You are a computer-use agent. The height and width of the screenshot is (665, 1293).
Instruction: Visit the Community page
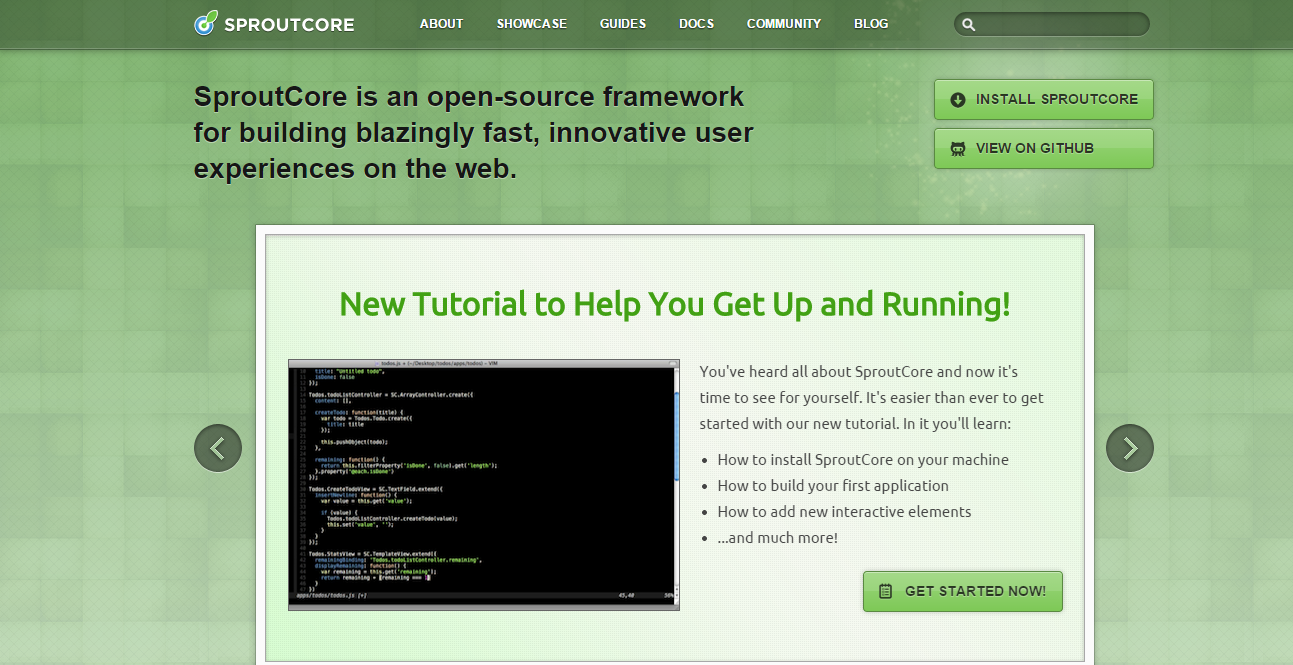[x=784, y=23]
